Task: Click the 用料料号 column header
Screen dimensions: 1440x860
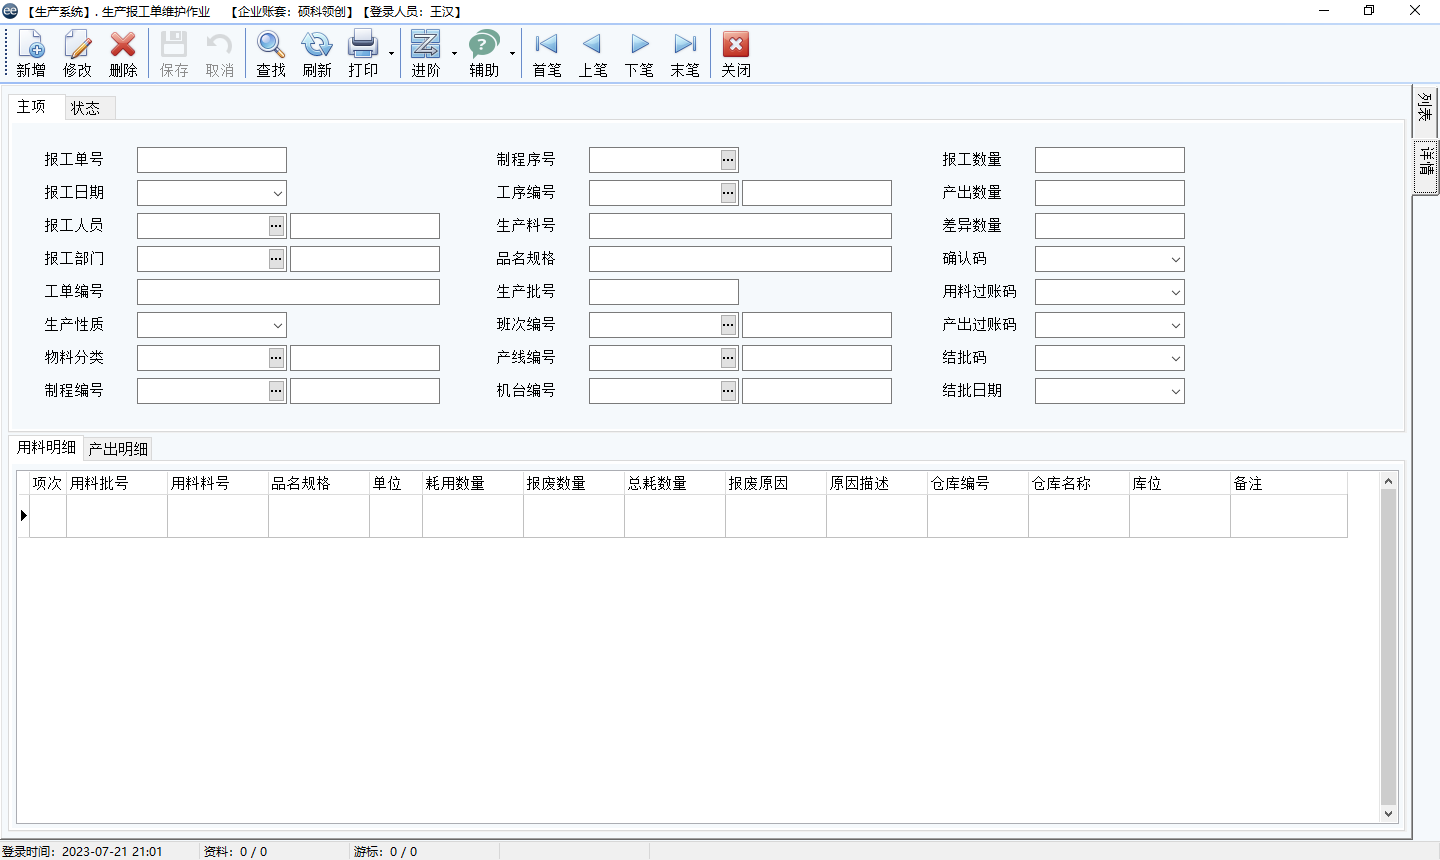Action: coord(218,483)
